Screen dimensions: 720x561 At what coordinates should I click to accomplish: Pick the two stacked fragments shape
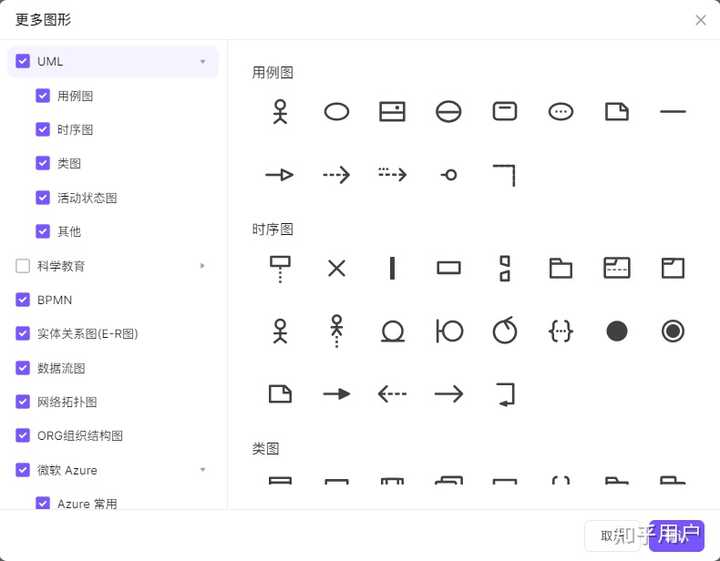505,268
